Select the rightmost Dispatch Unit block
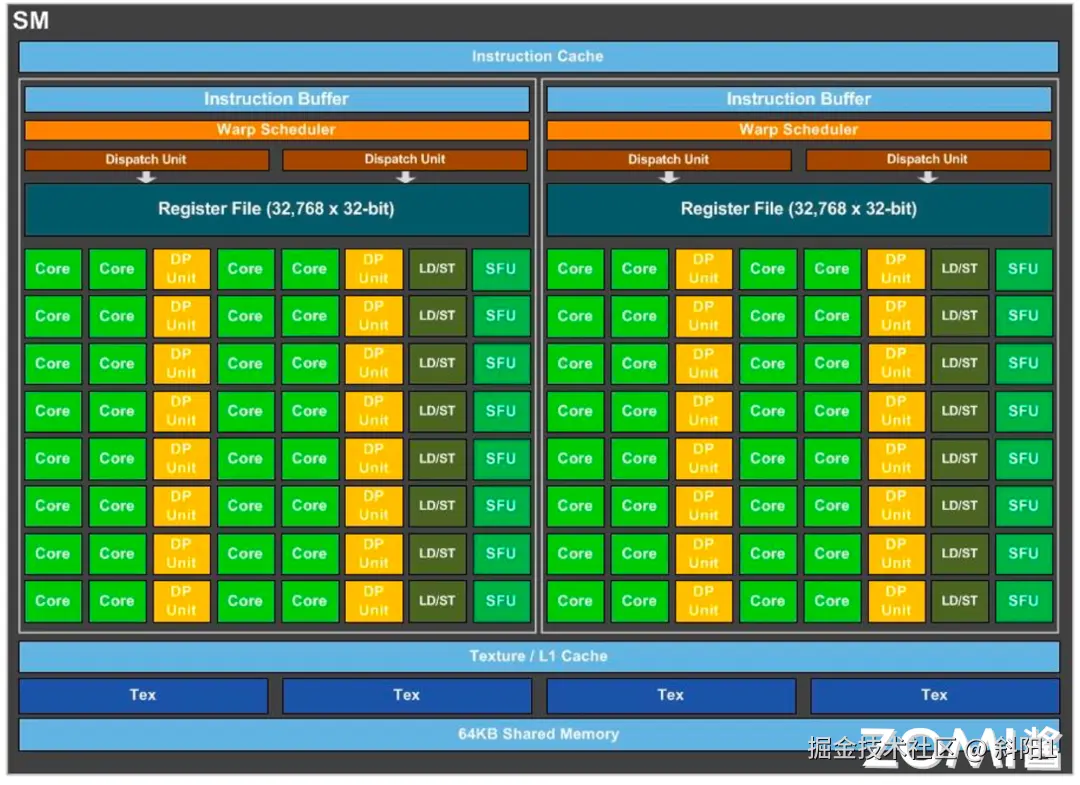Screen dimensions: 1080x785 click(x=928, y=160)
